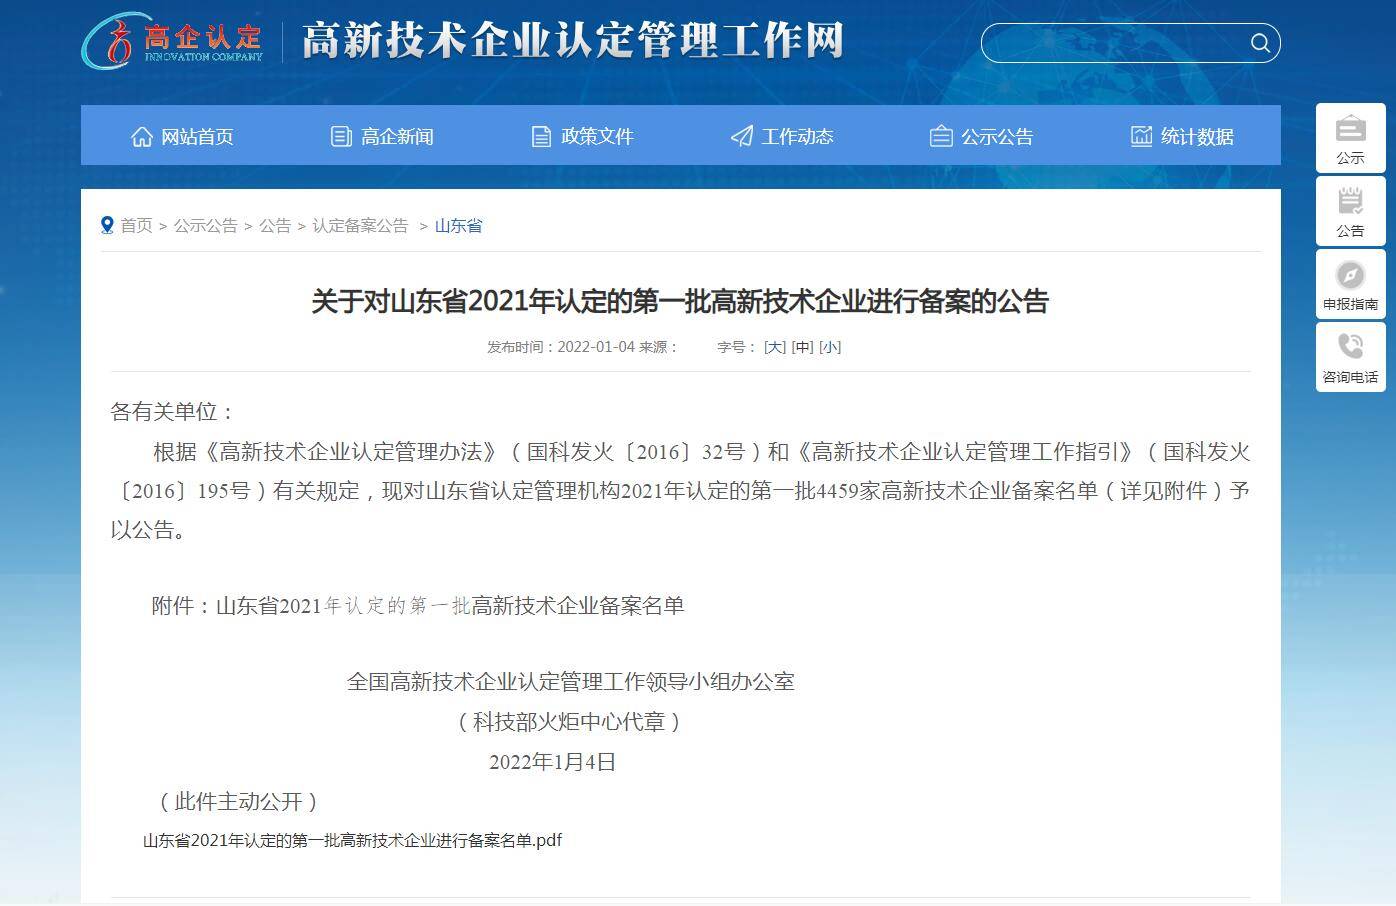Image resolution: width=1396 pixels, height=906 pixels.
Task: Open the 统计数据 navigation item
Action: click(x=1182, y=136)
